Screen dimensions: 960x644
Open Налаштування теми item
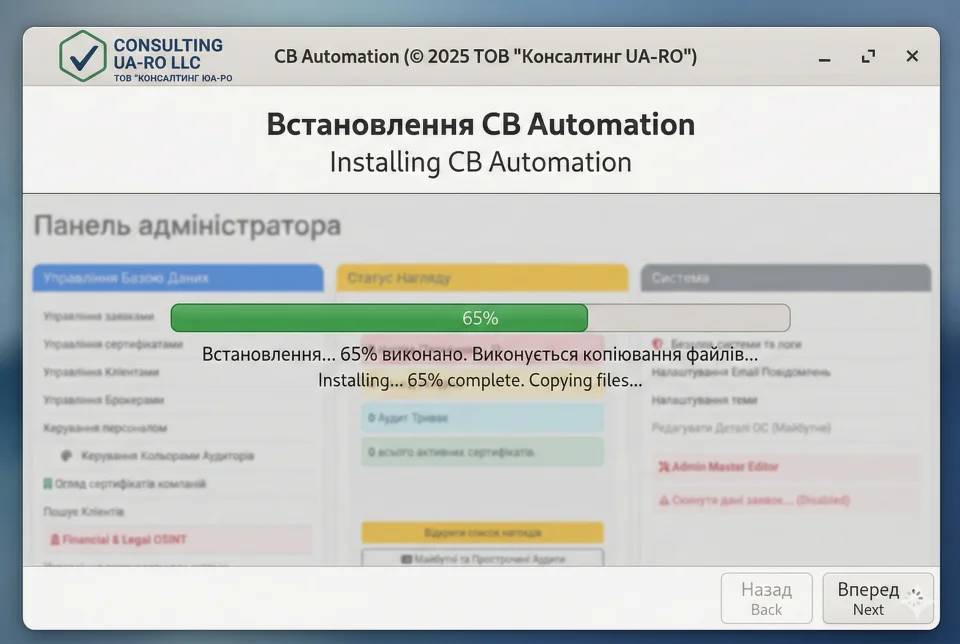click(x=704, y=400)
